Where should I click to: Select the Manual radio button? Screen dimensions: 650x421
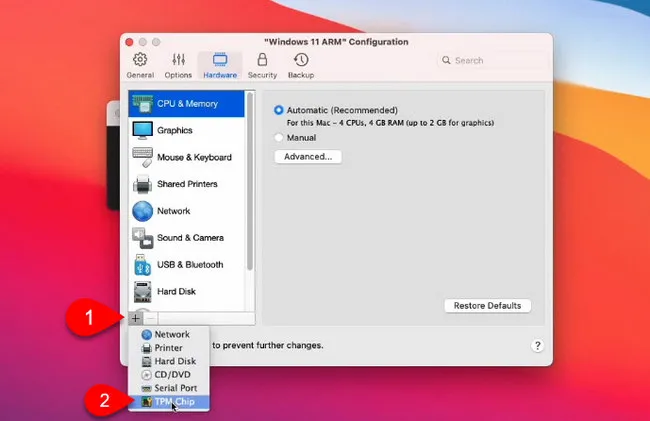[x=279, y=138]
